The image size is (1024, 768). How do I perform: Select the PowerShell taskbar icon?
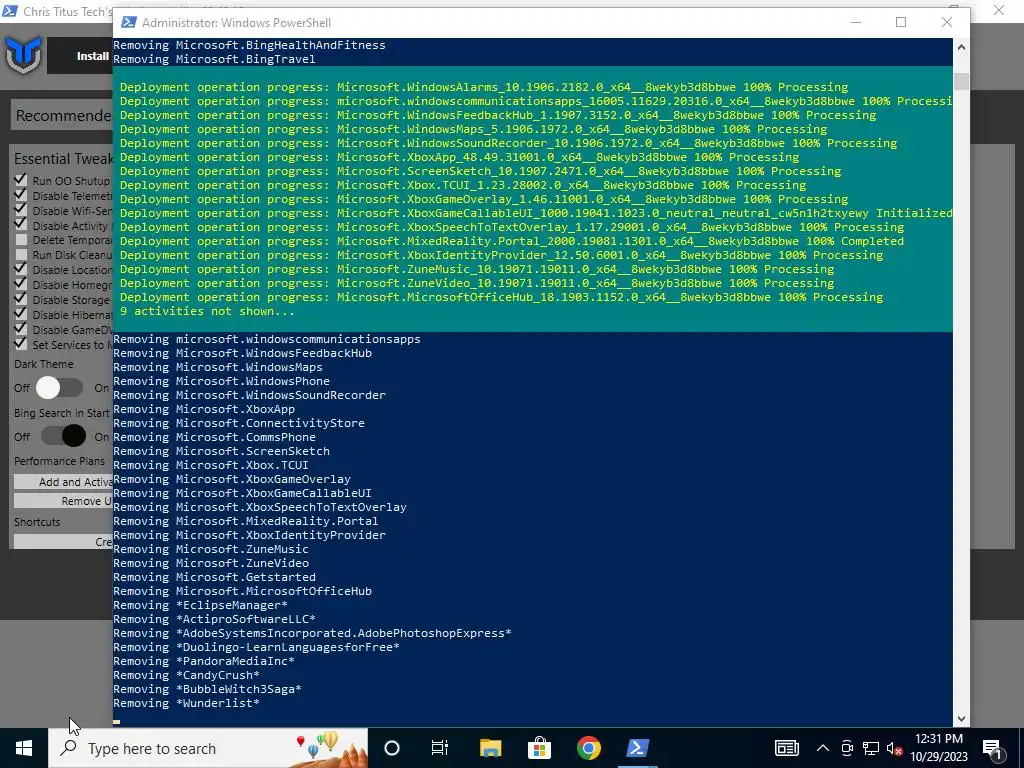coord(637,748)
